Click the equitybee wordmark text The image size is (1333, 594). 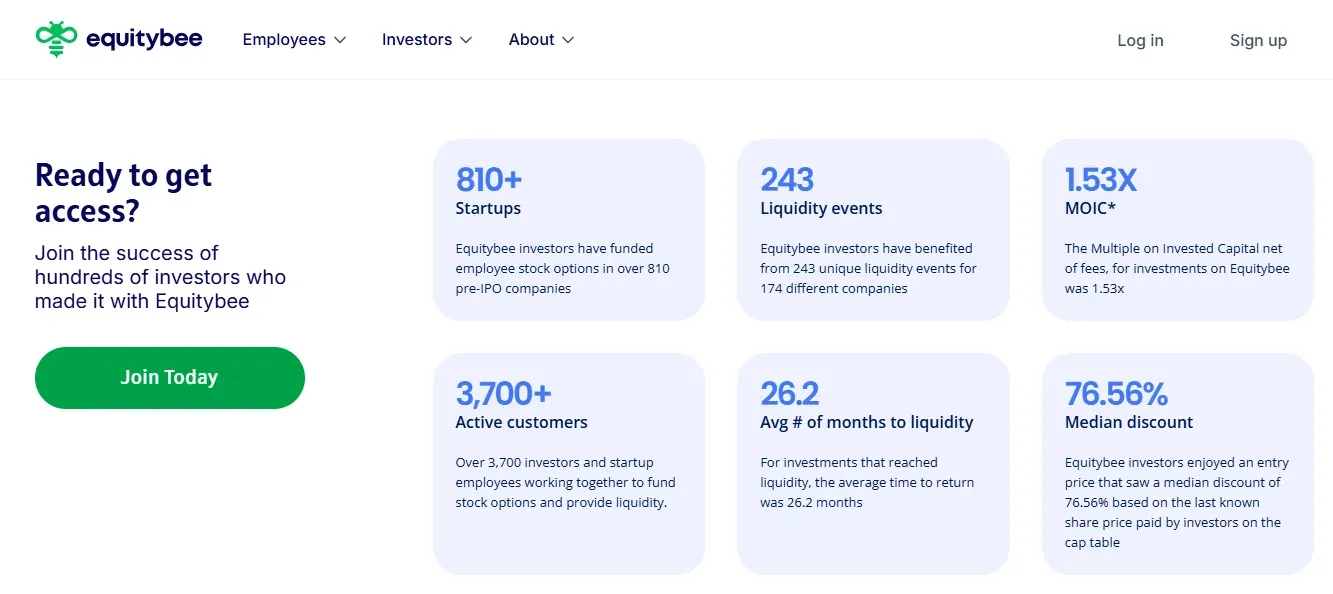144,39
